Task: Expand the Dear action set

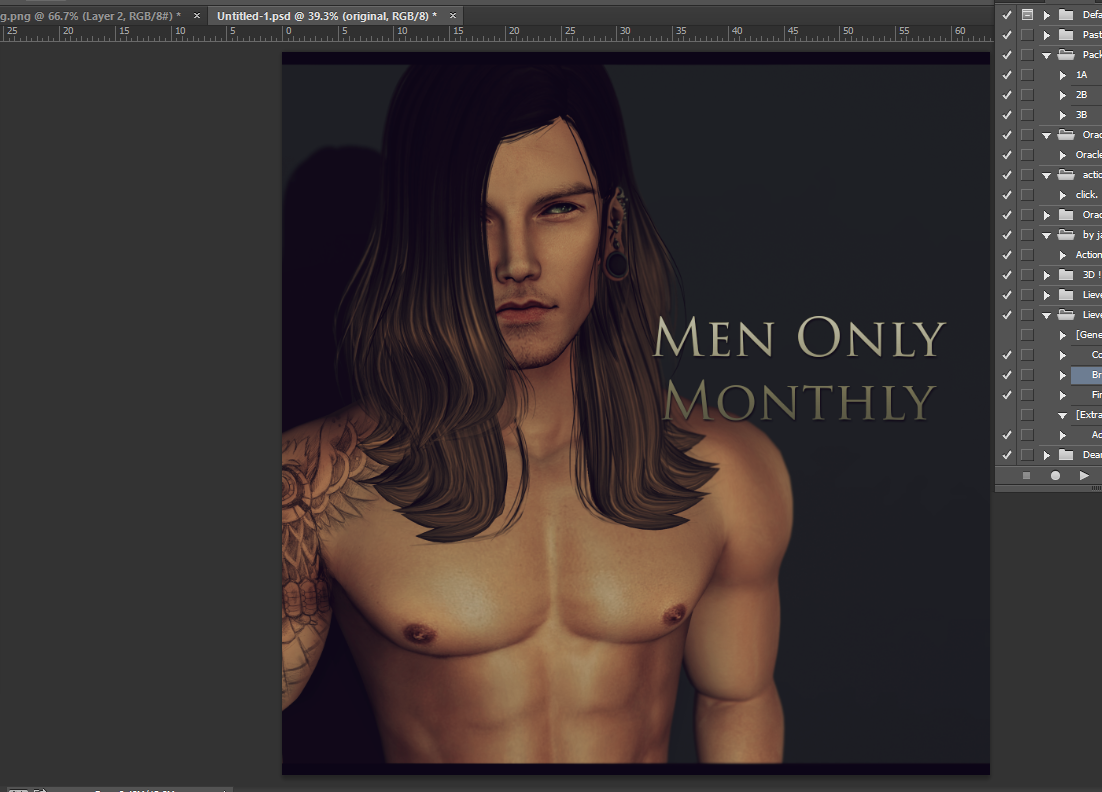Action: click(x=1046, y=455)
